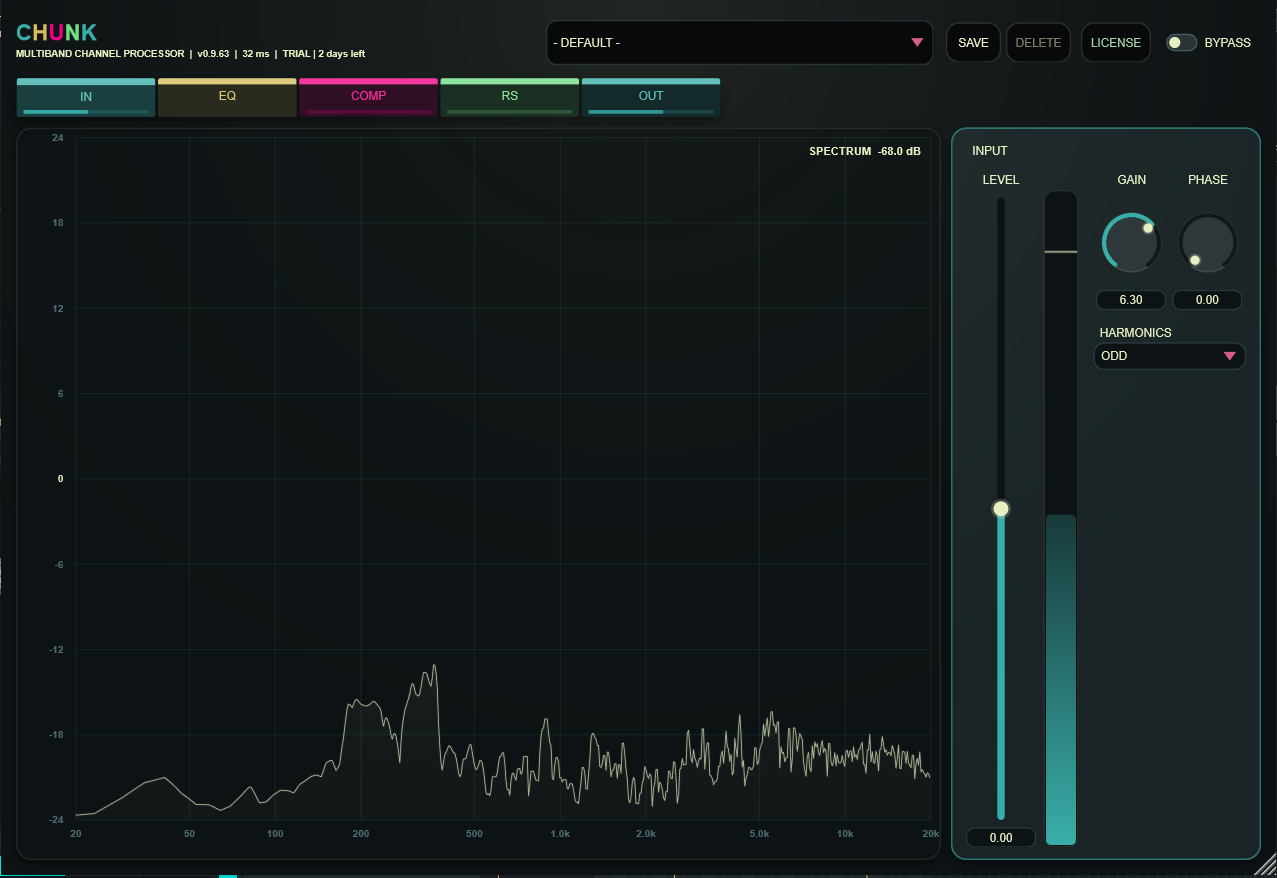Viewport: 1277px width, 878px height.
Task: Open the preset dropdown showing DEFAULT
Action: [739, 43]
